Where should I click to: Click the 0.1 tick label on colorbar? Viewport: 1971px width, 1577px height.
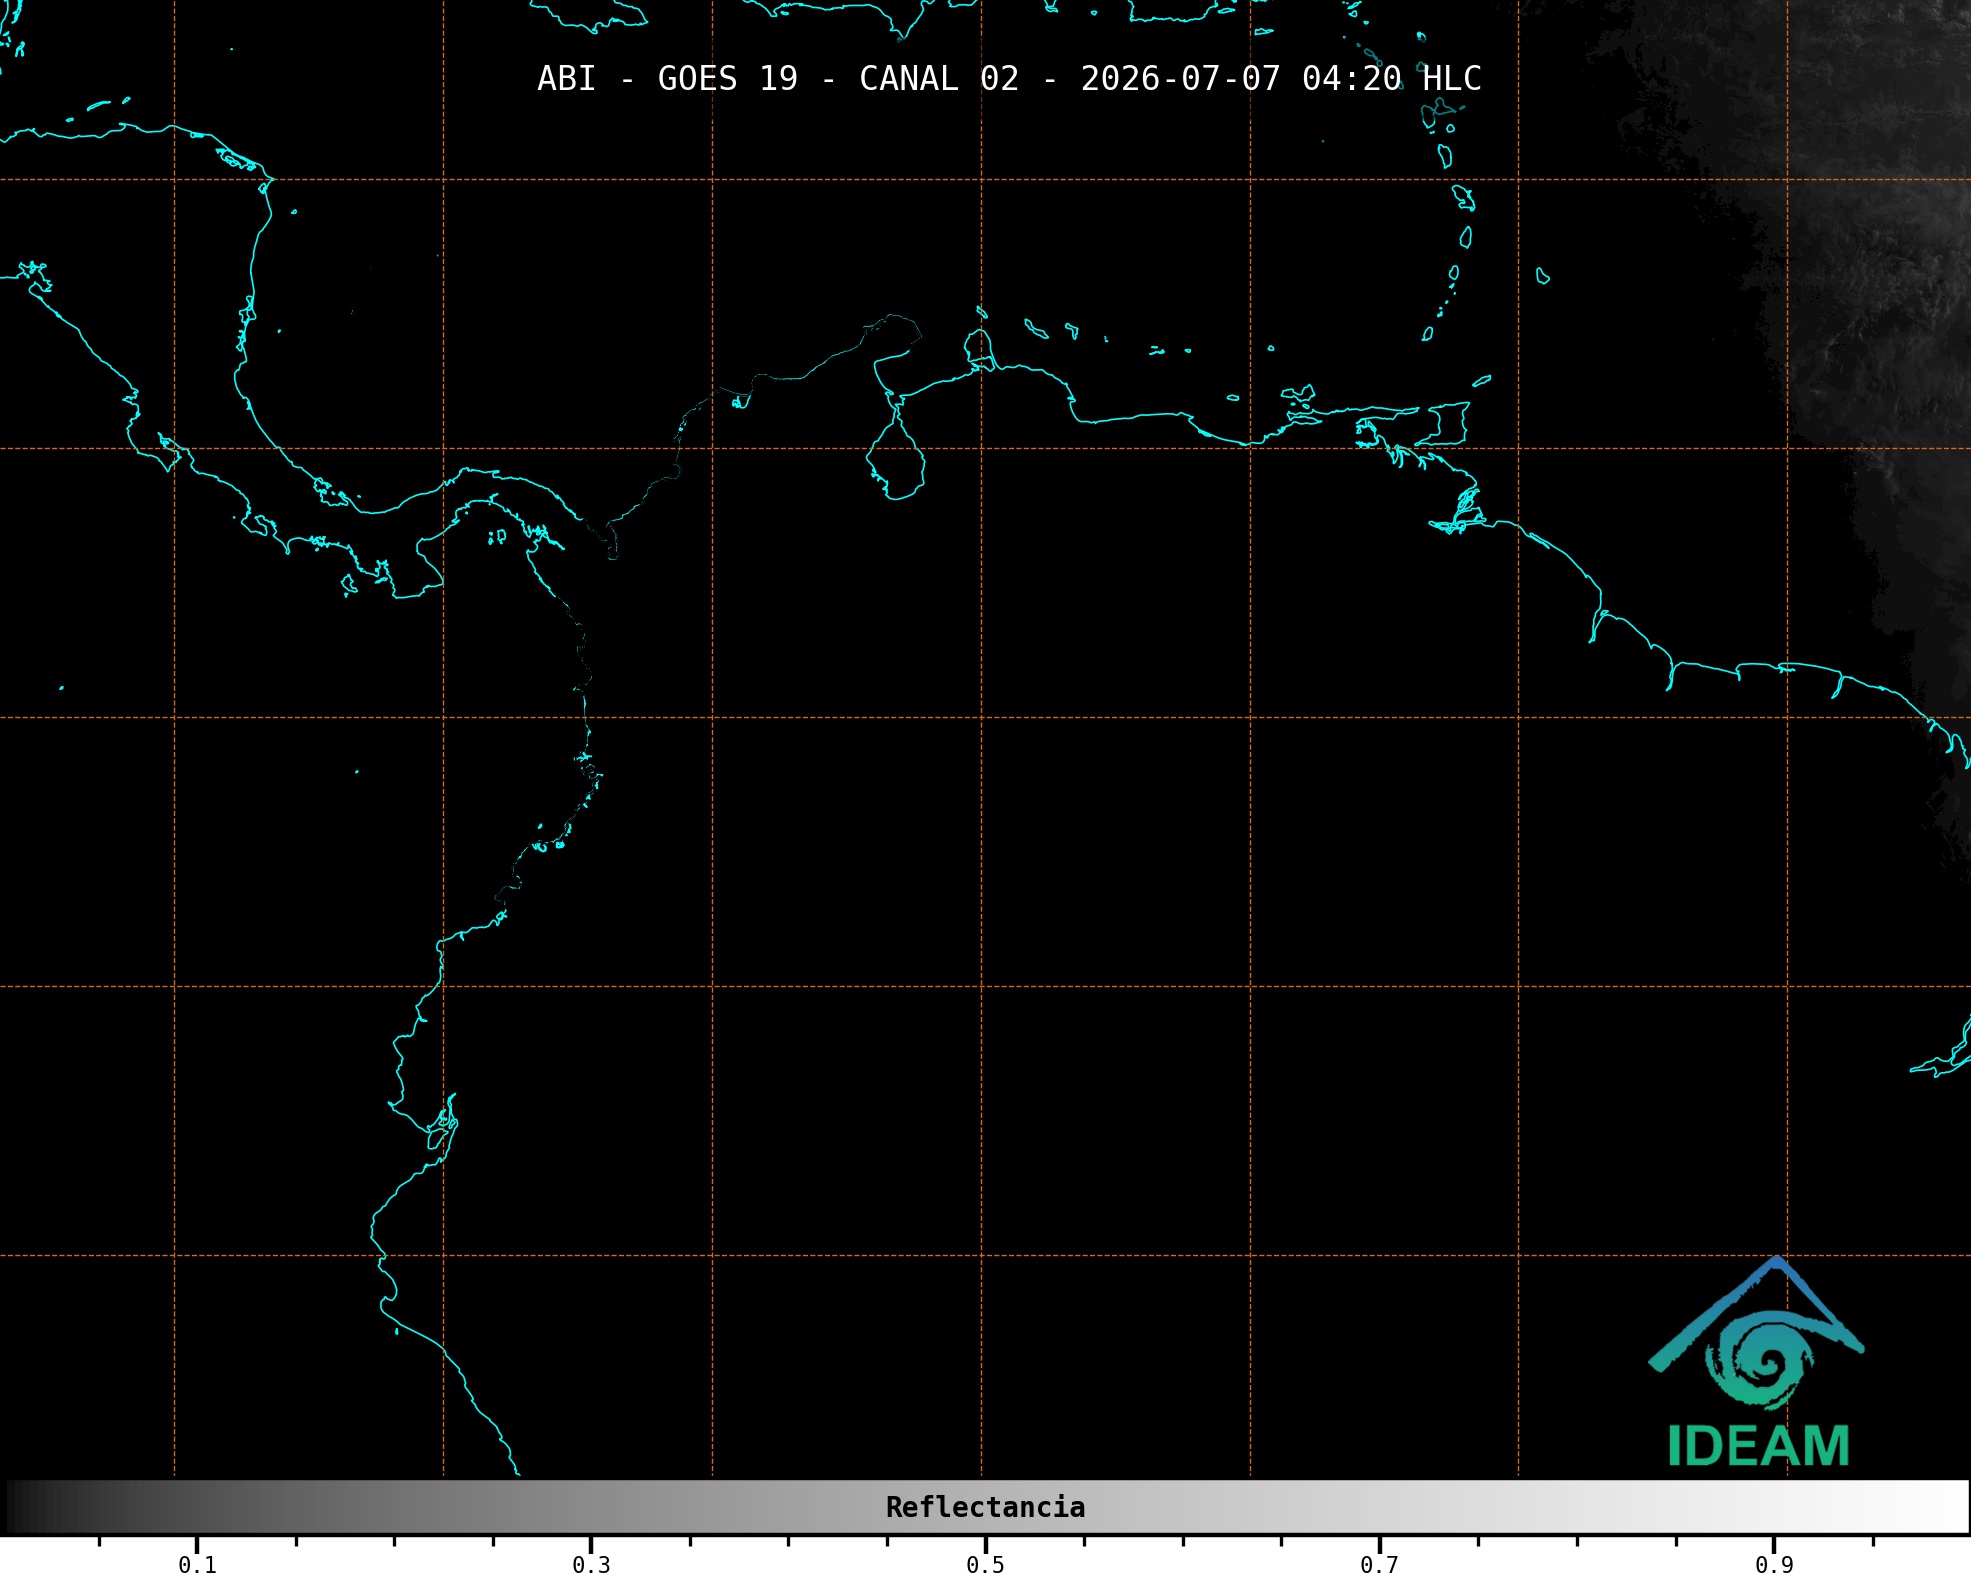tap(197, 1564)
